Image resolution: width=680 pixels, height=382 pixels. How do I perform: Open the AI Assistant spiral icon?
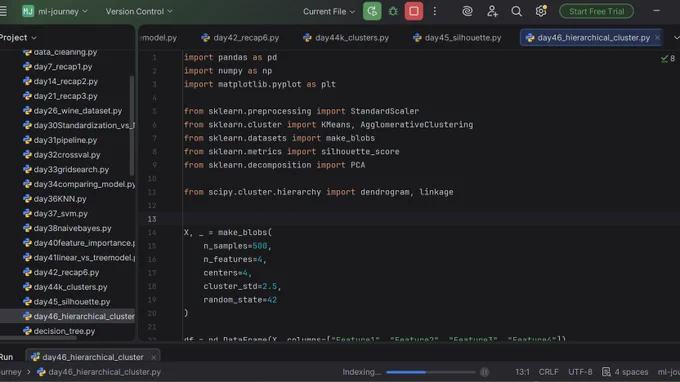(x=467, y=11)
